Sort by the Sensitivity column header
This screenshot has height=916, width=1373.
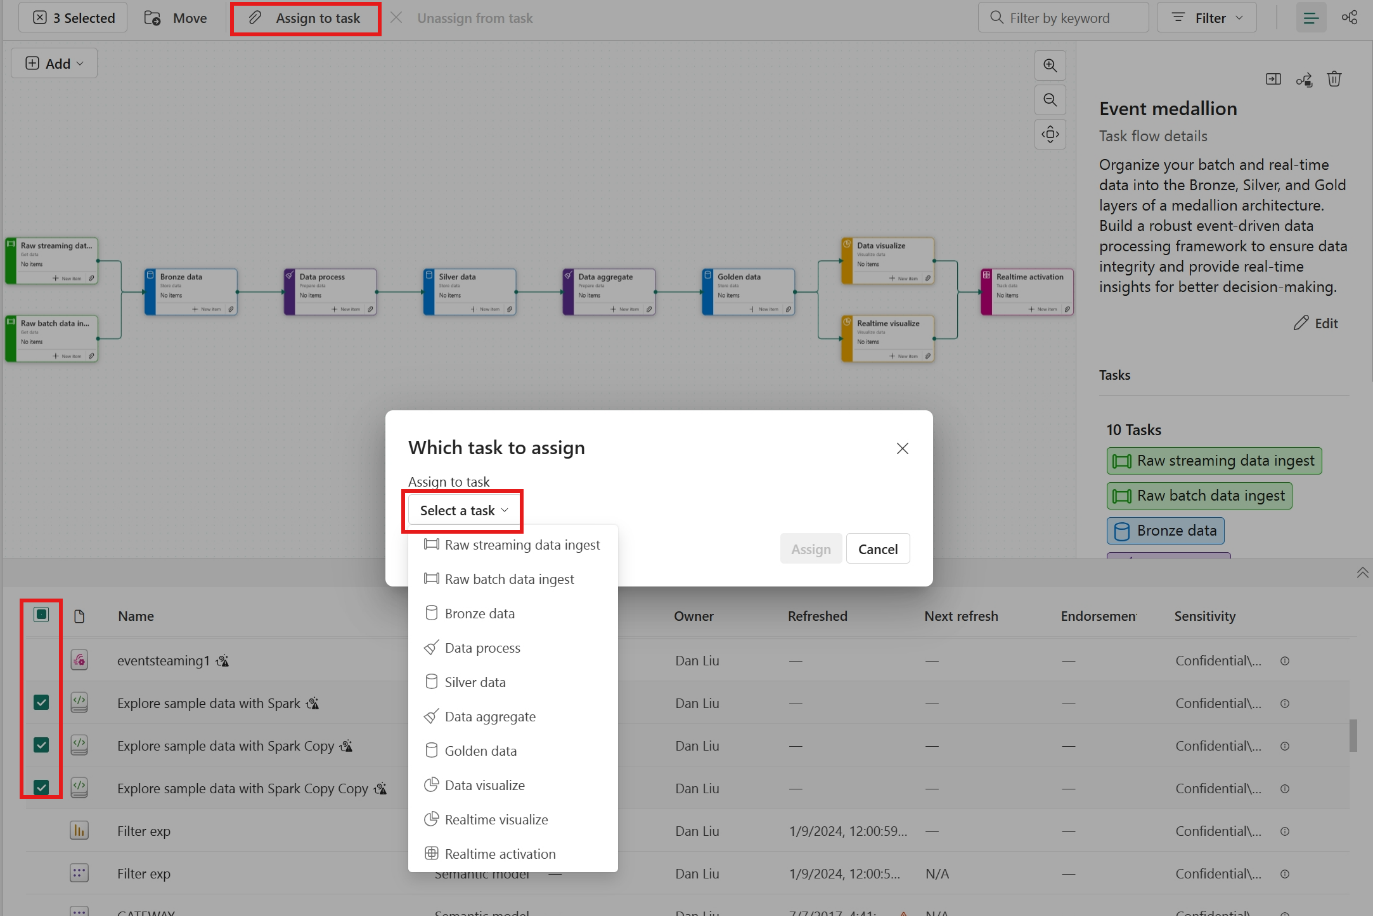point(1205,616)
